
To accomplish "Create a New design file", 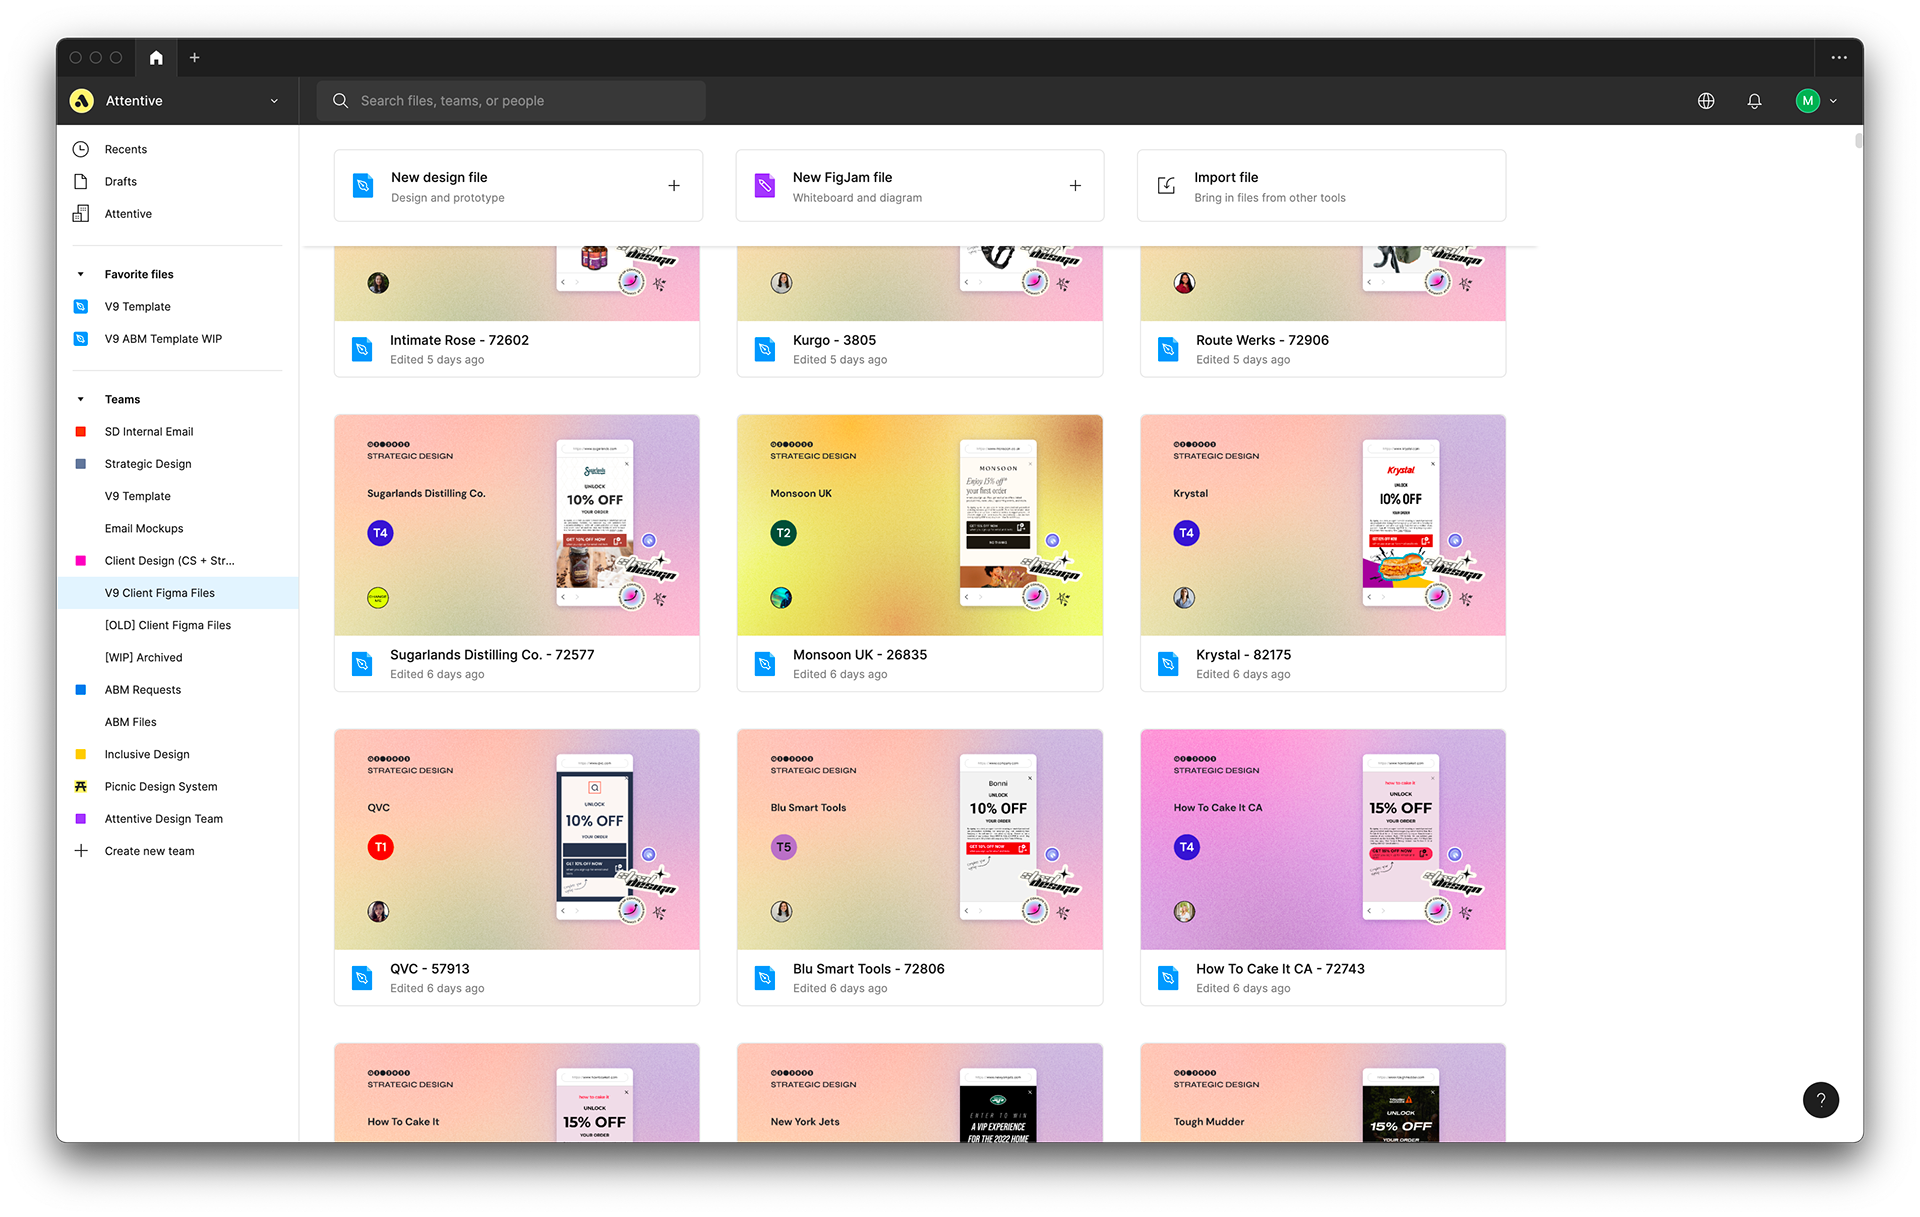I will pos(518,186).
